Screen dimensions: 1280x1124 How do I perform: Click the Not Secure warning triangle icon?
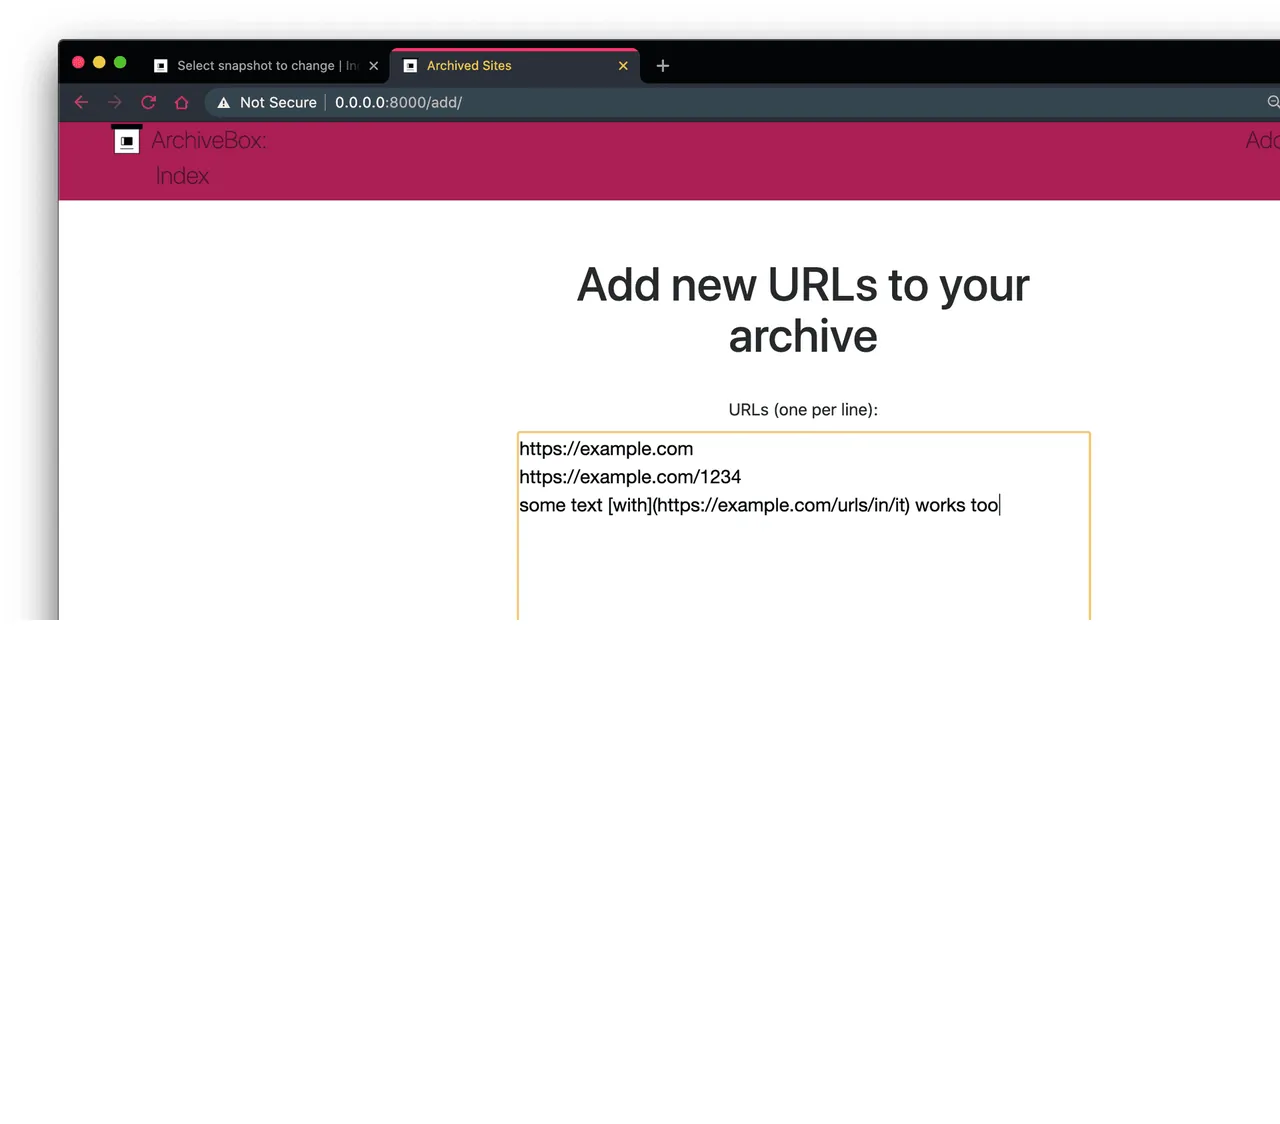click(224, 103)
